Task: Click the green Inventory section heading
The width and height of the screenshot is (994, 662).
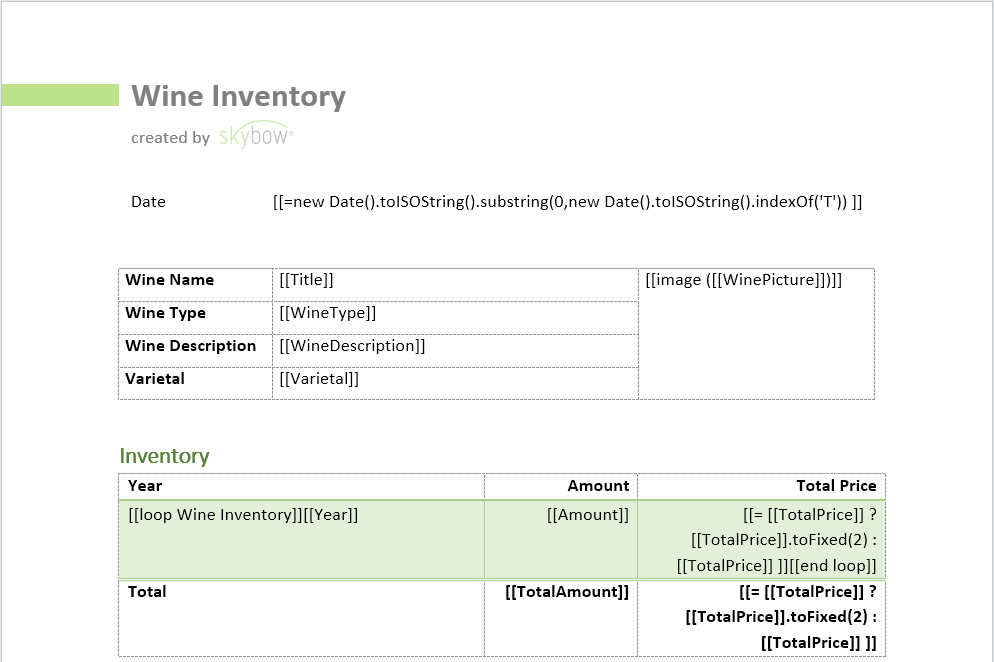Action: coord(164,456)
